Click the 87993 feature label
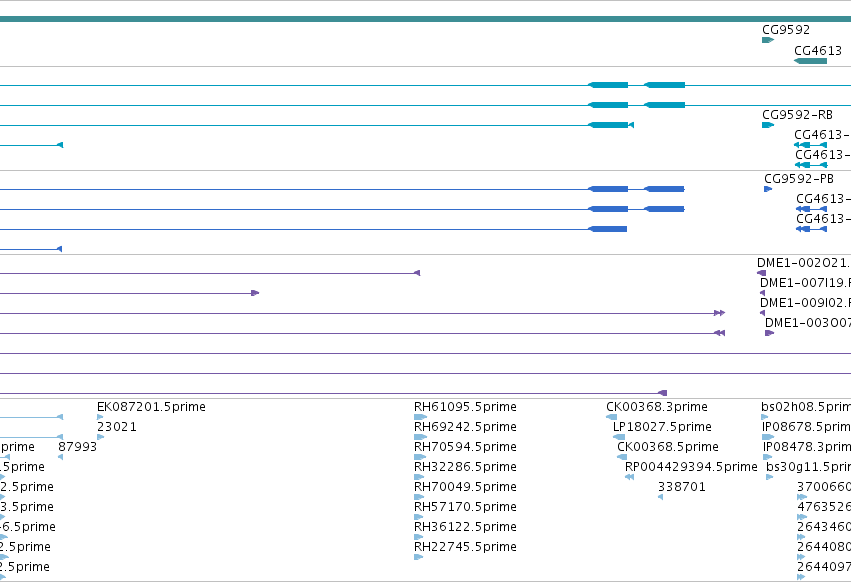This screenshot has width=851, height=582. (x=78, y=447)
